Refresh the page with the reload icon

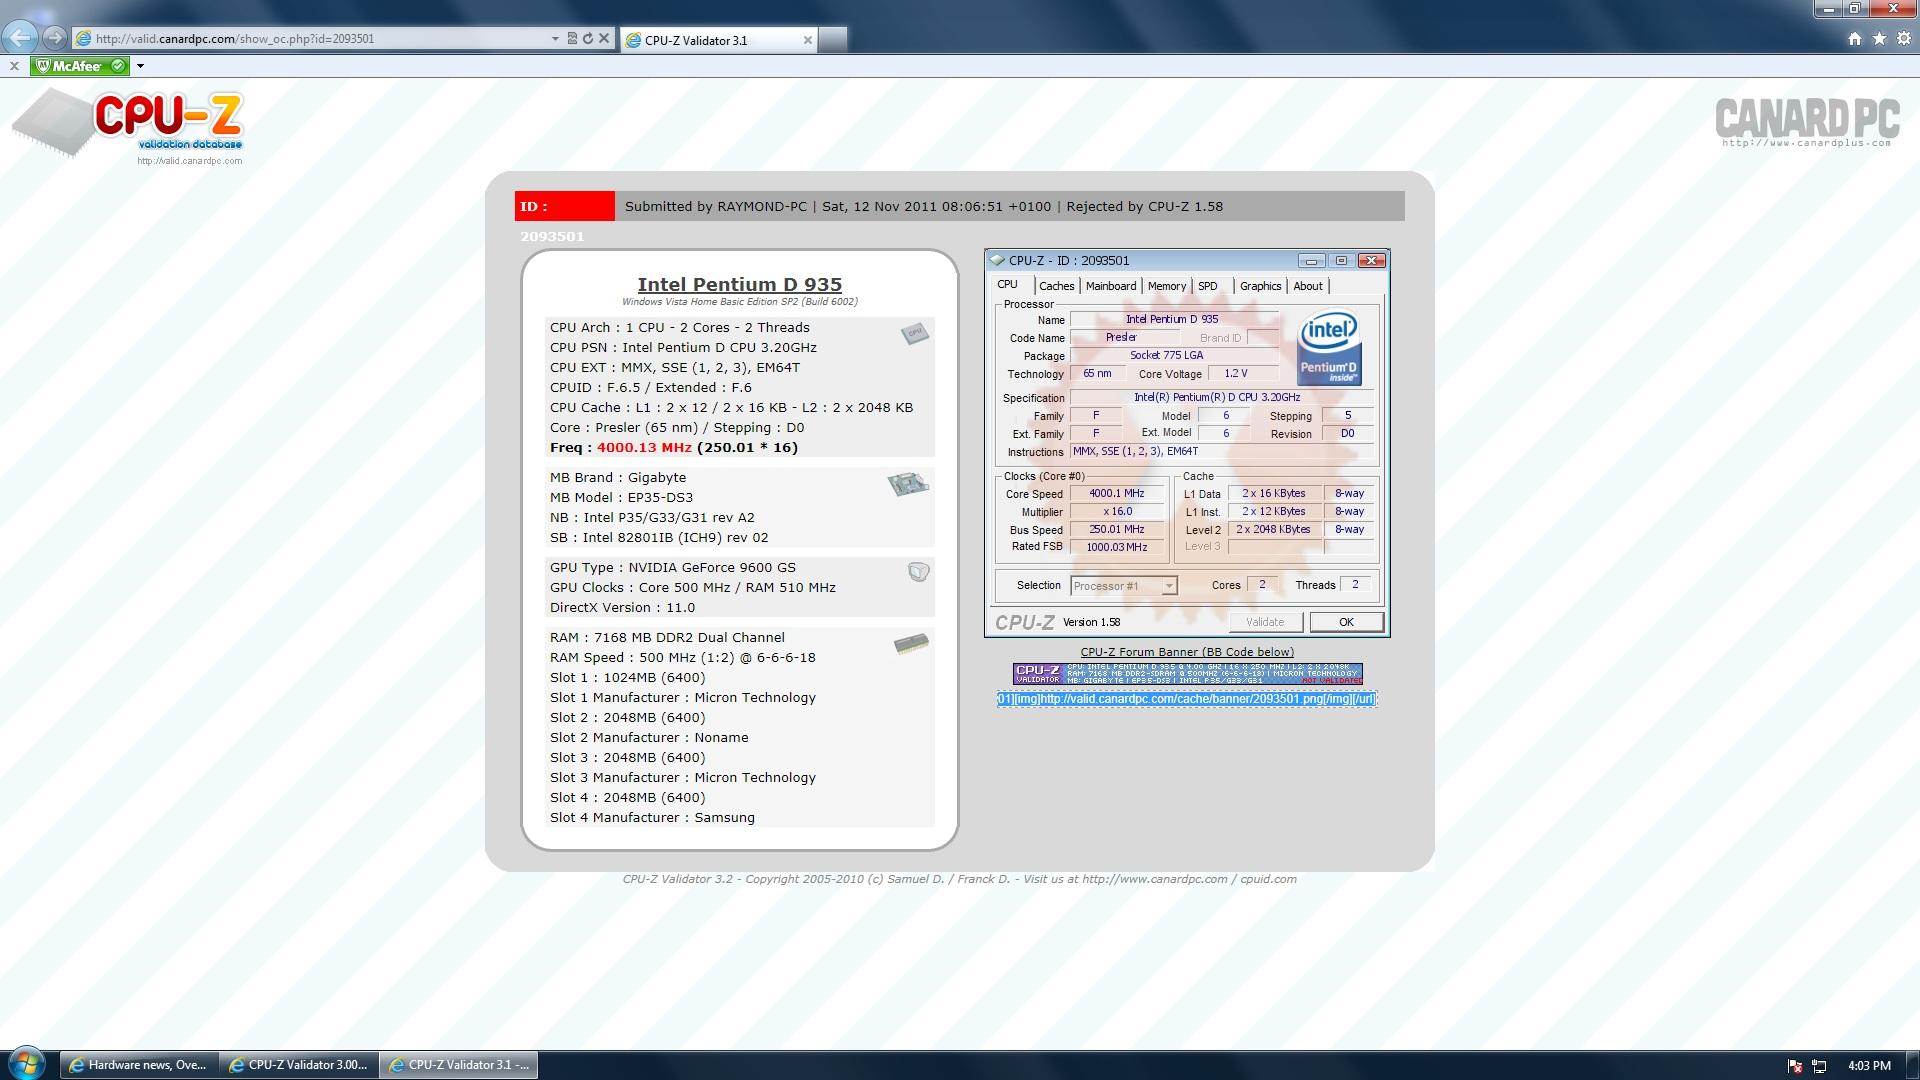[588, 39]
